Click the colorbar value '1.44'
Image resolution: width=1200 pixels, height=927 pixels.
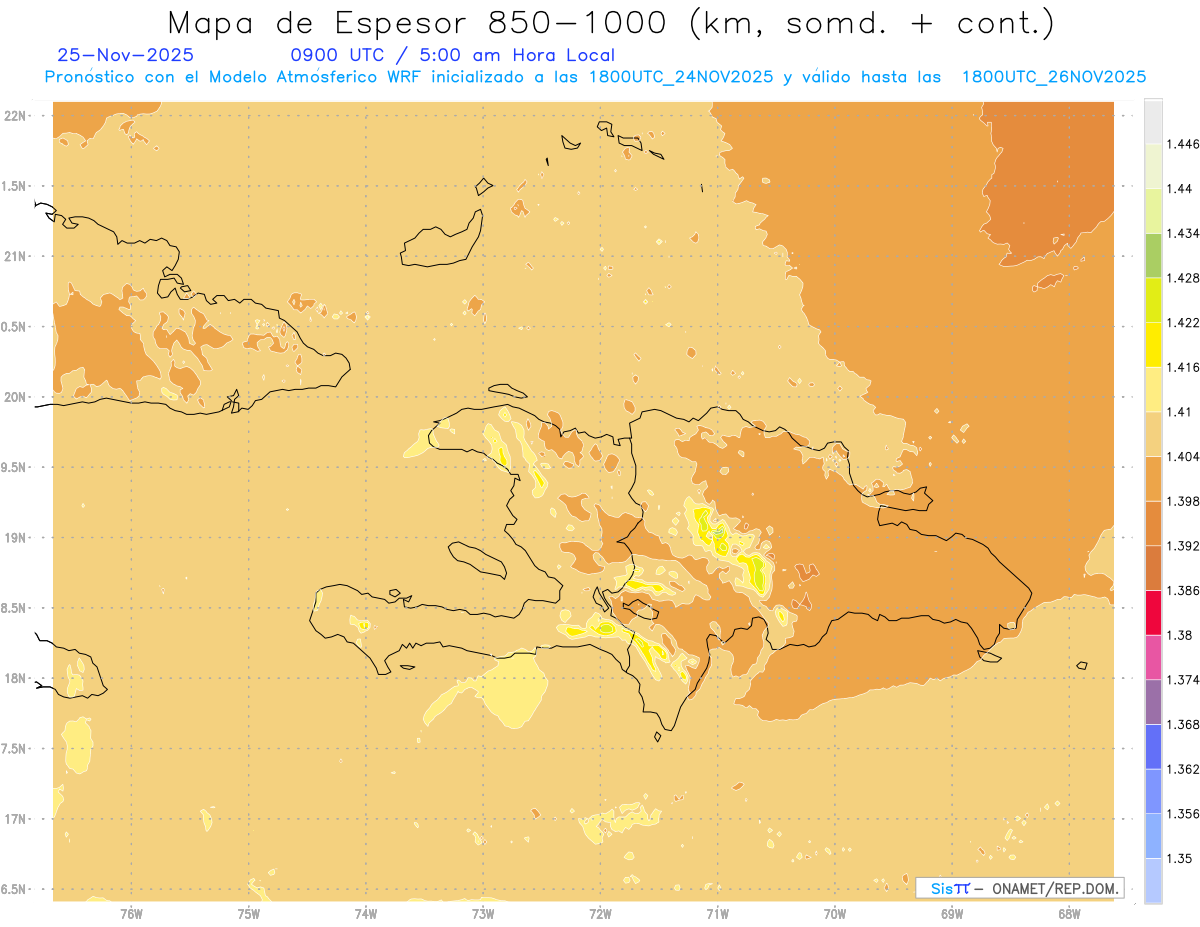point(1180,189)
